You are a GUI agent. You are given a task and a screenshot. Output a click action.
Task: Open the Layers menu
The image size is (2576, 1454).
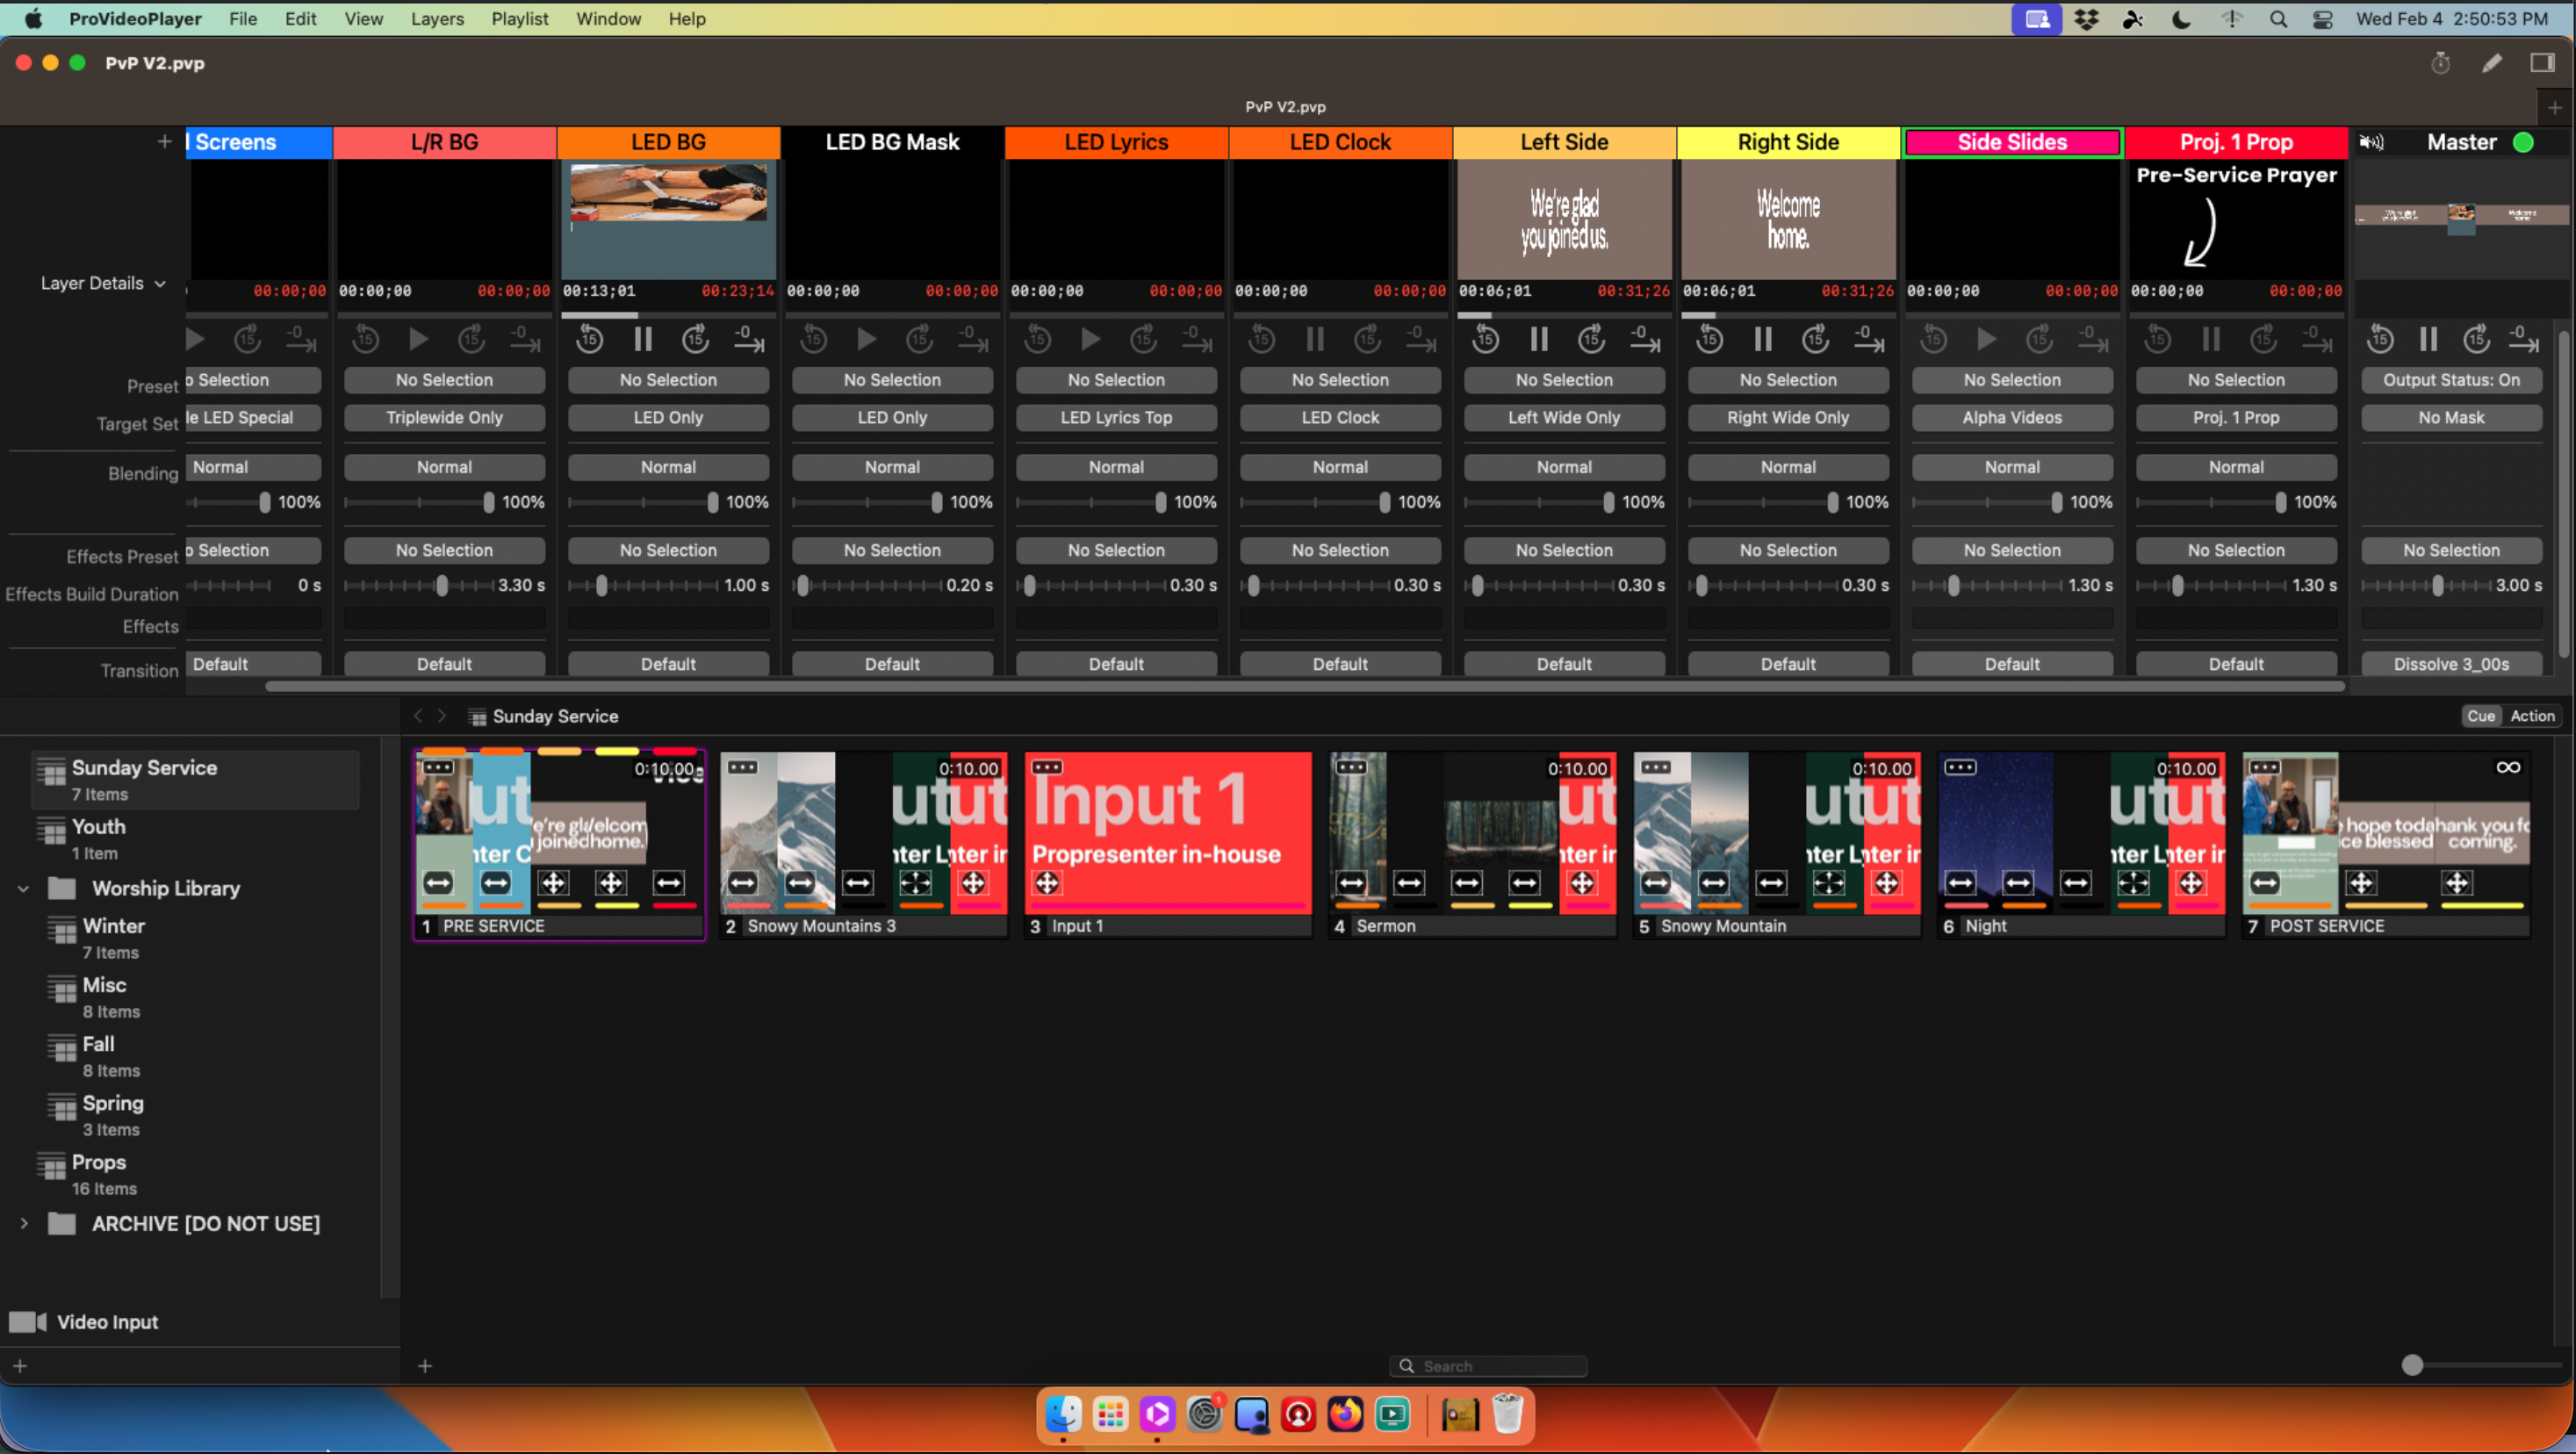pyautogui.click(x=437, y=18)
